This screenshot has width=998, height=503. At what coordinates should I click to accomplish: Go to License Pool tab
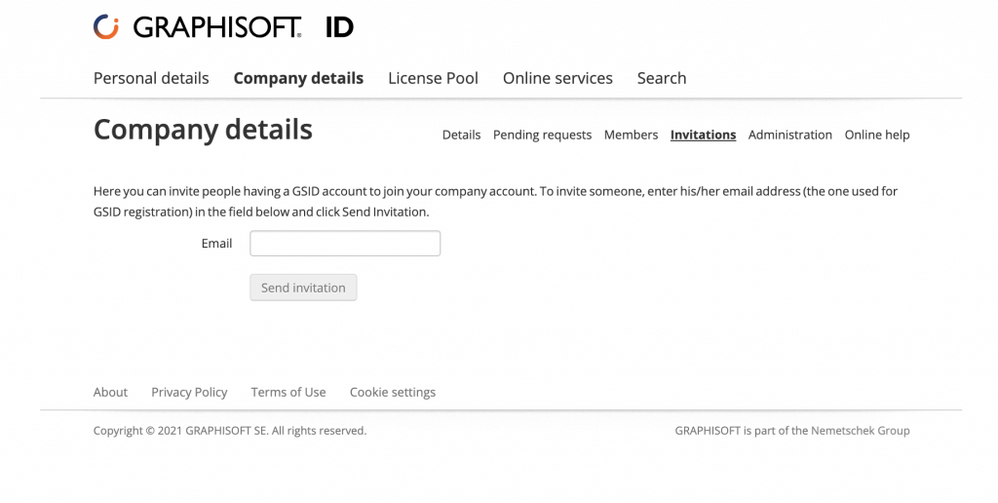click(433, 78)
